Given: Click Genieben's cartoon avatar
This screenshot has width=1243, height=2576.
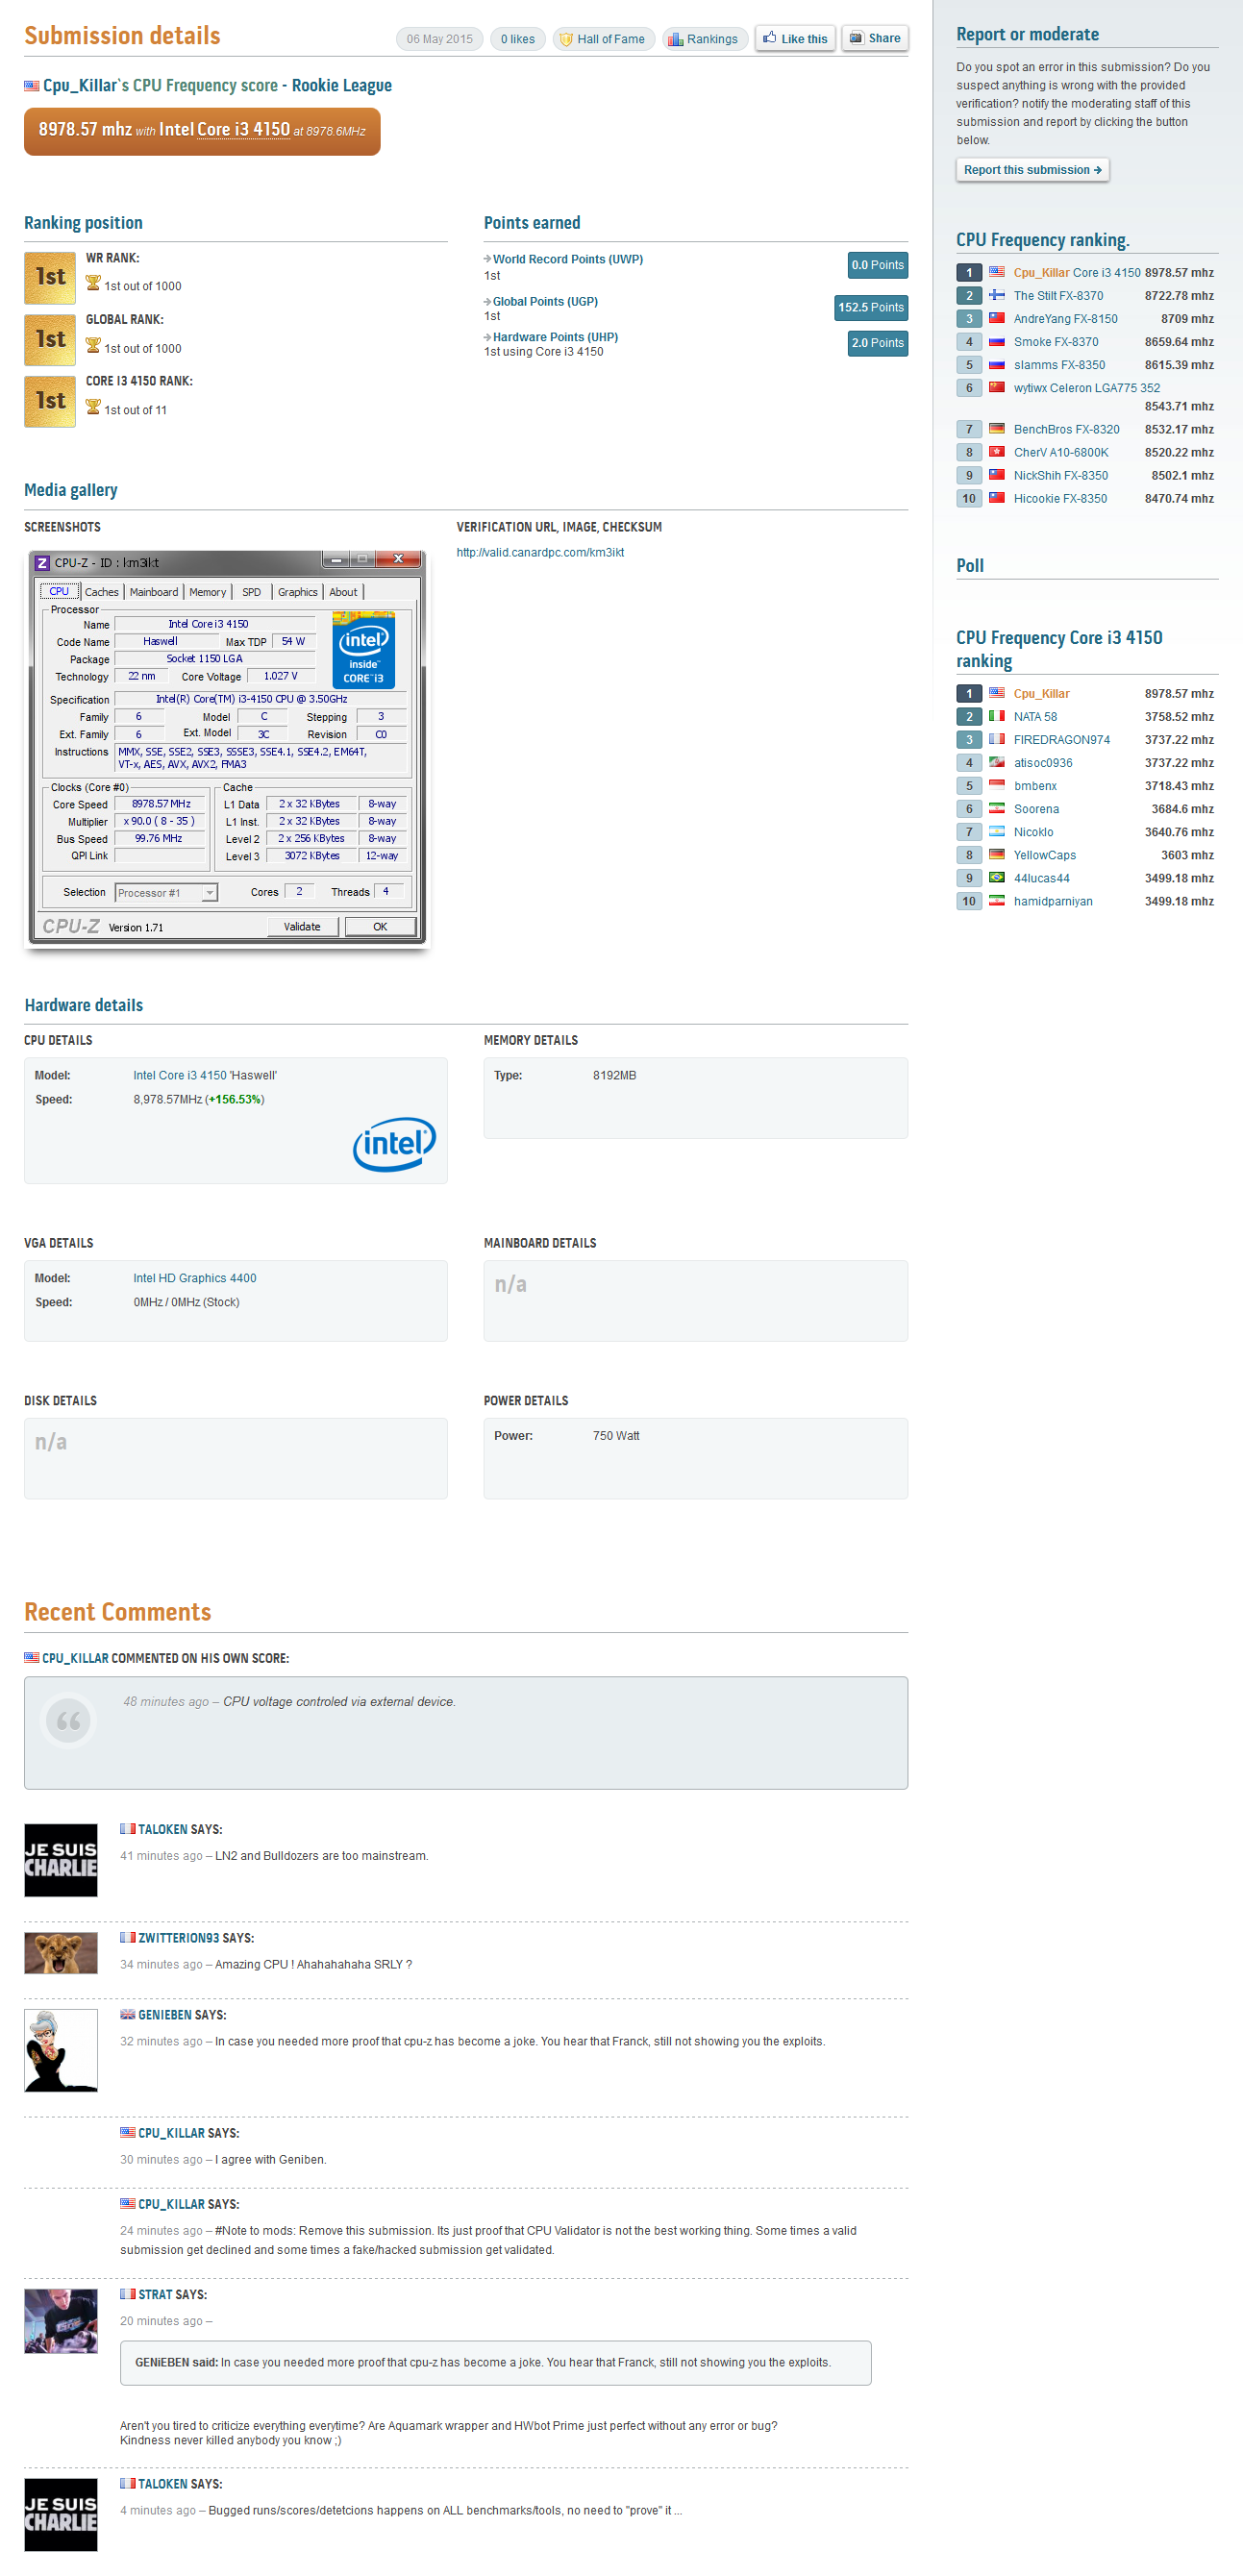Looking at the screenshot, I should pos(61,2050).
